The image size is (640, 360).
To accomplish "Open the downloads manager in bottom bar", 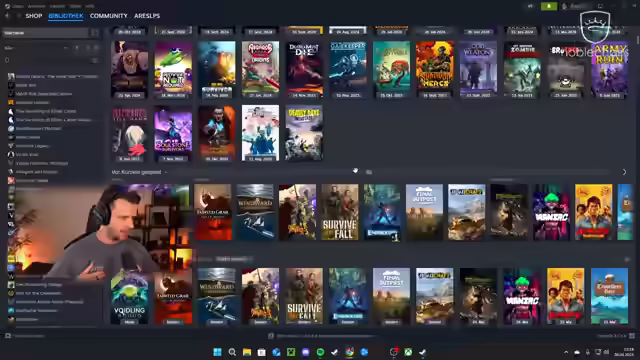I will [x=322, y=336].
